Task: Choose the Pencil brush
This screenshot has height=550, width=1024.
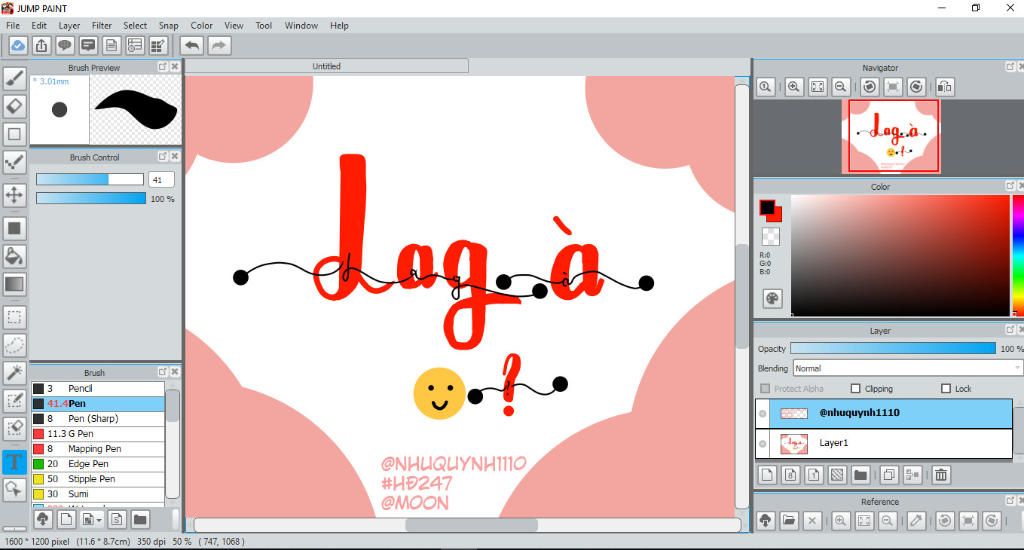Action: pos(98,388)
